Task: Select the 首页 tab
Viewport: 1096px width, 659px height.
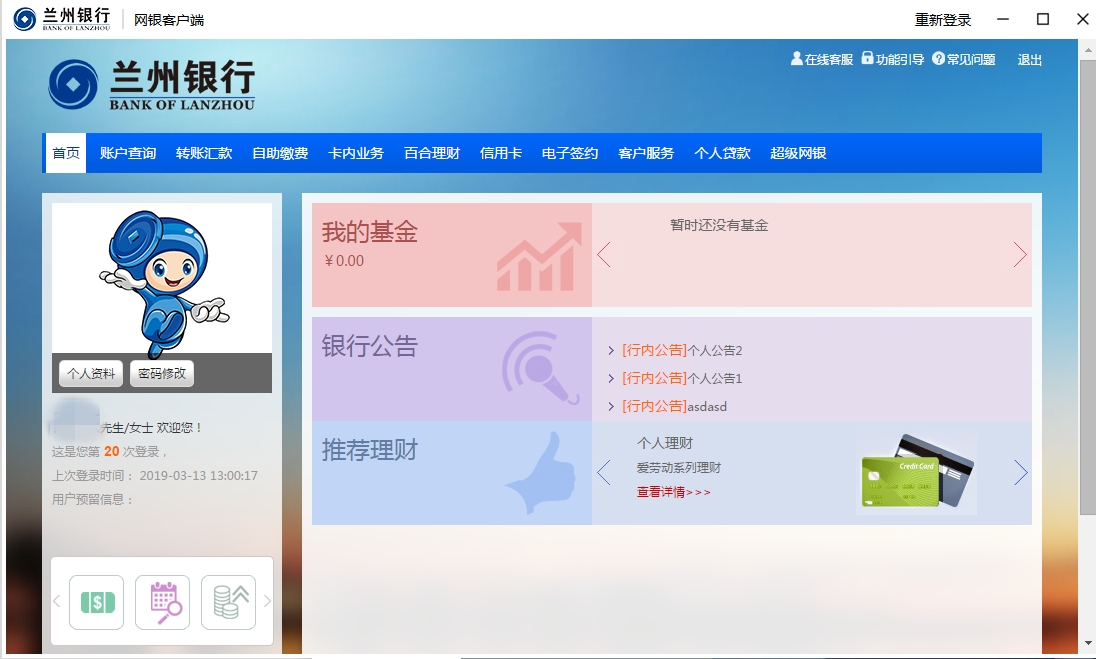Action: [66, 153]
